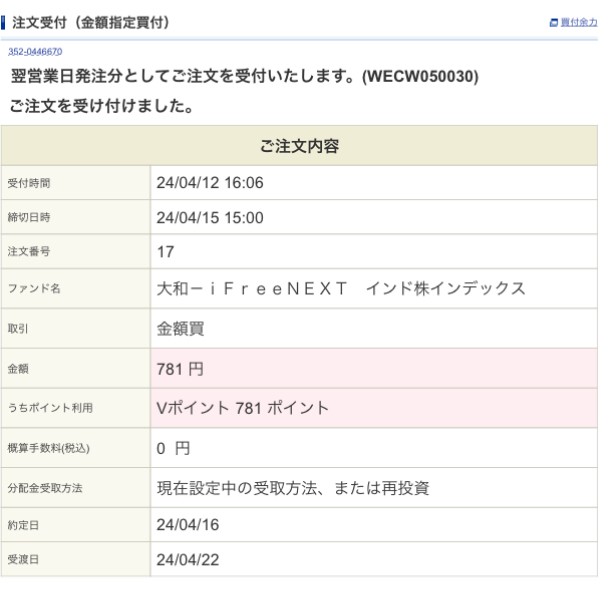The image size is (609, 600).
Task: Click the 分配金受取方法 row label
Action: click(x=45, y=488)
